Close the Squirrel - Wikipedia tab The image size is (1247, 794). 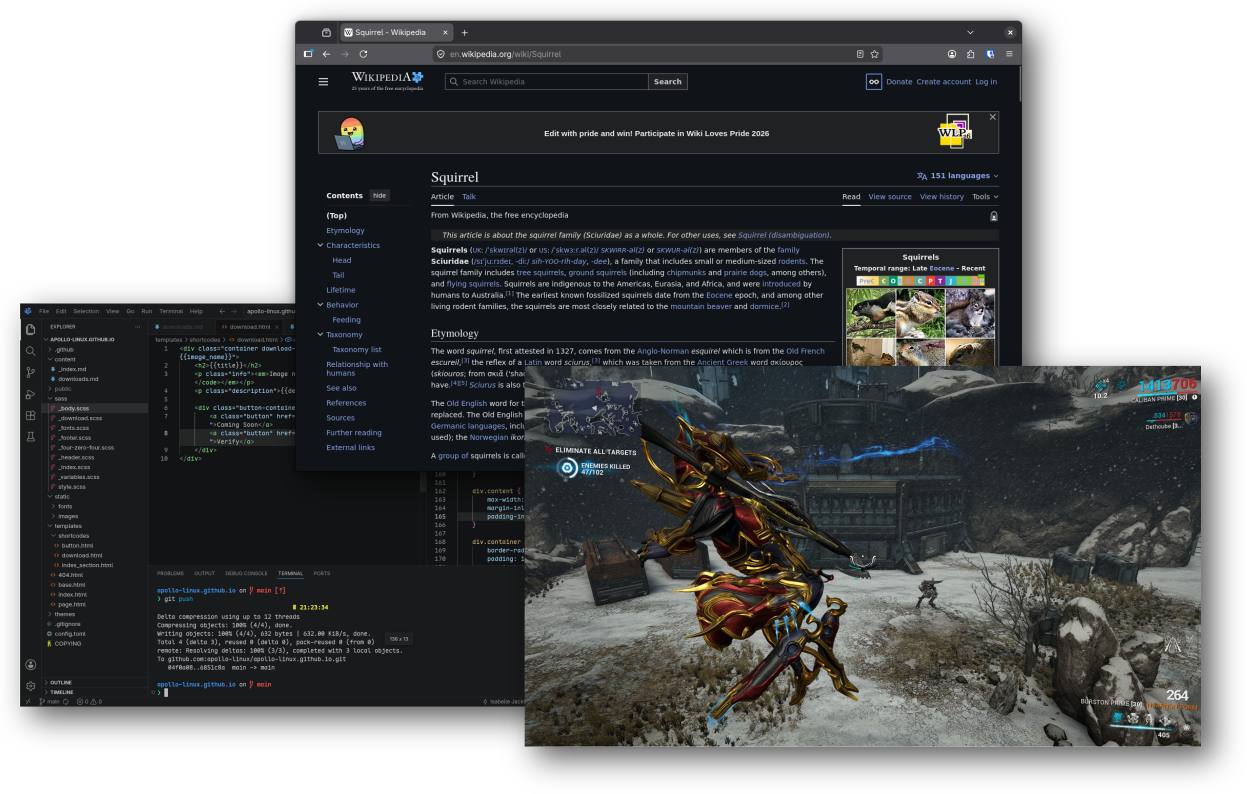(x=445, y=33)
